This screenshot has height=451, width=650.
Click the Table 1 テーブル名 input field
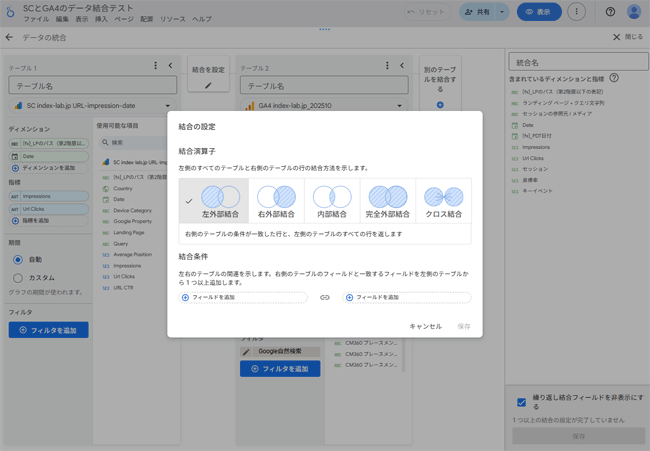tap(92, 85)
